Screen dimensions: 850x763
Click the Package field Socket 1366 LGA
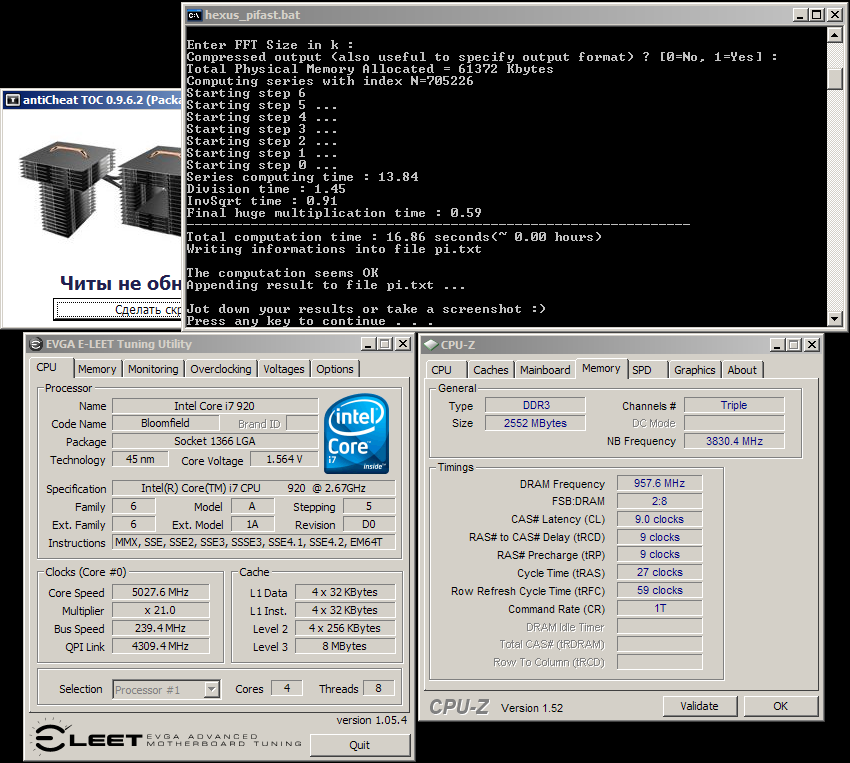215,441
